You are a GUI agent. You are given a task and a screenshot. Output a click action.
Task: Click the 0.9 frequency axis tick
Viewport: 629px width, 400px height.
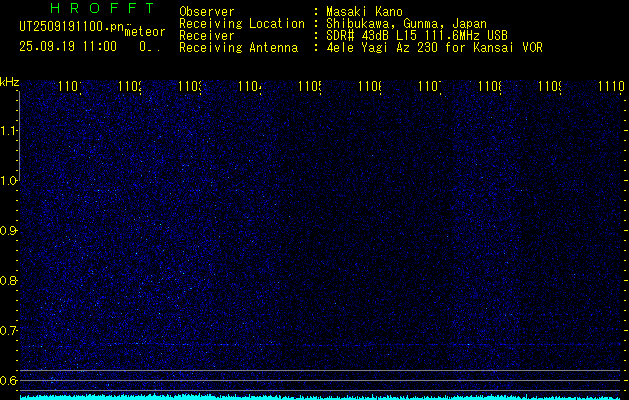coord(9,231)
